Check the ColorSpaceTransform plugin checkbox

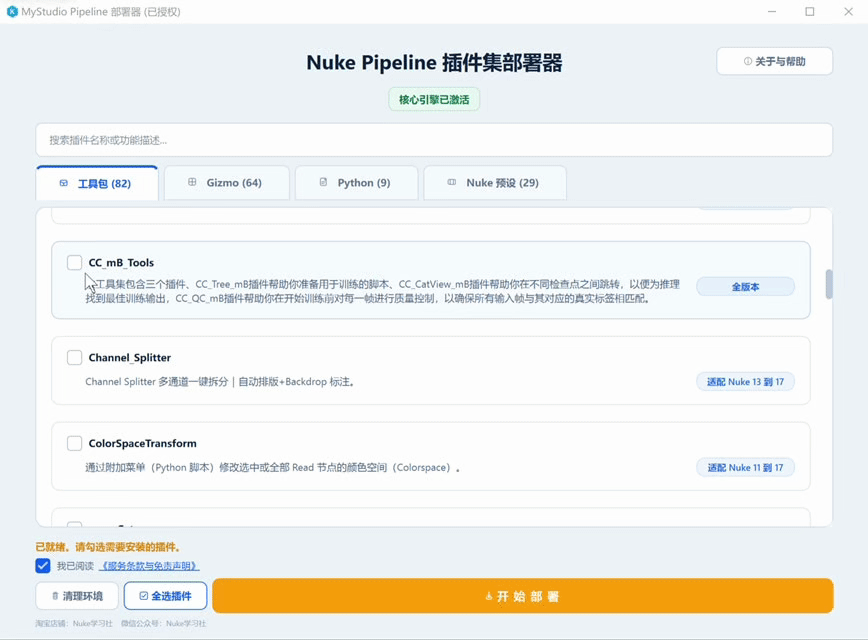tap(74, 443)
